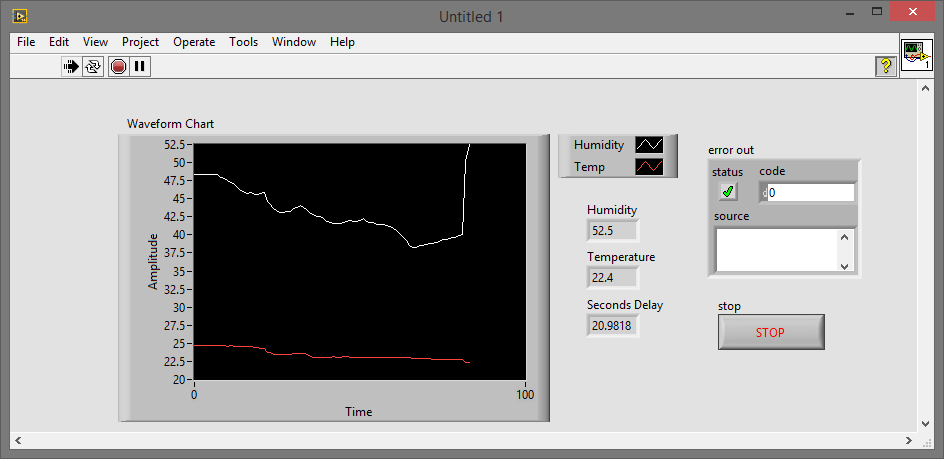Viewport: 944px width, 459px height.
Task: Open the File menu
Action: pos(26,42)
